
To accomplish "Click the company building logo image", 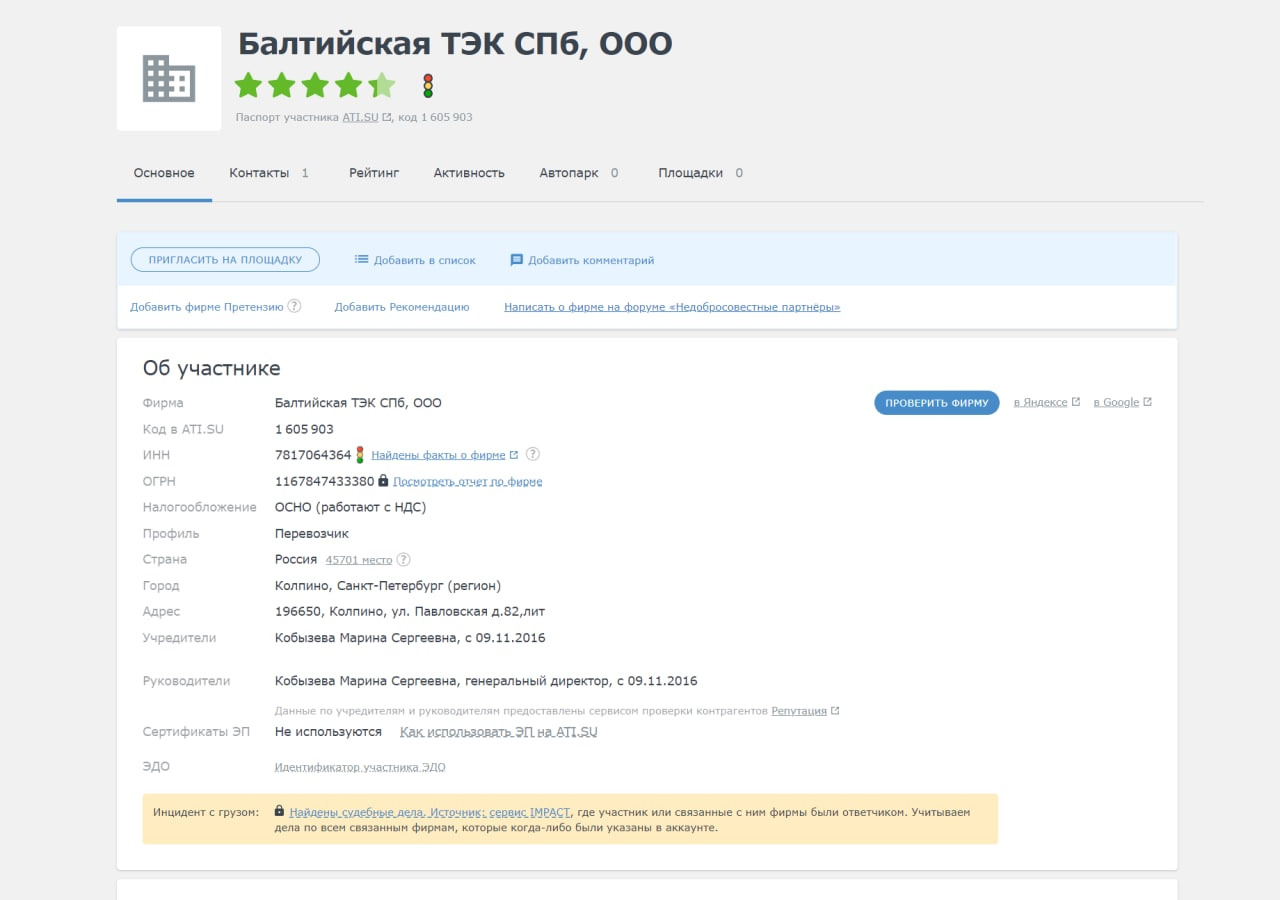I will pos(169,78).
